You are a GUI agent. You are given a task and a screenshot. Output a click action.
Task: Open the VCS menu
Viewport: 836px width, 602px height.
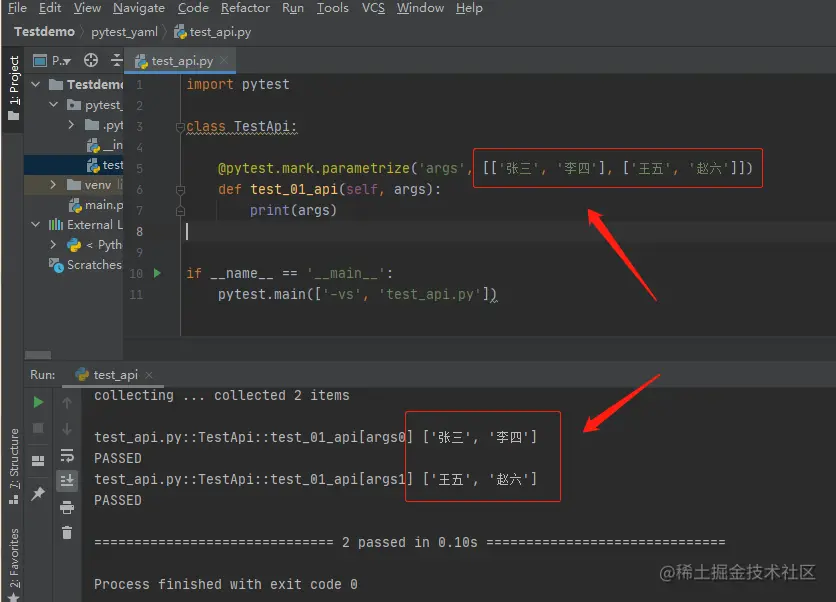point(373,8)
